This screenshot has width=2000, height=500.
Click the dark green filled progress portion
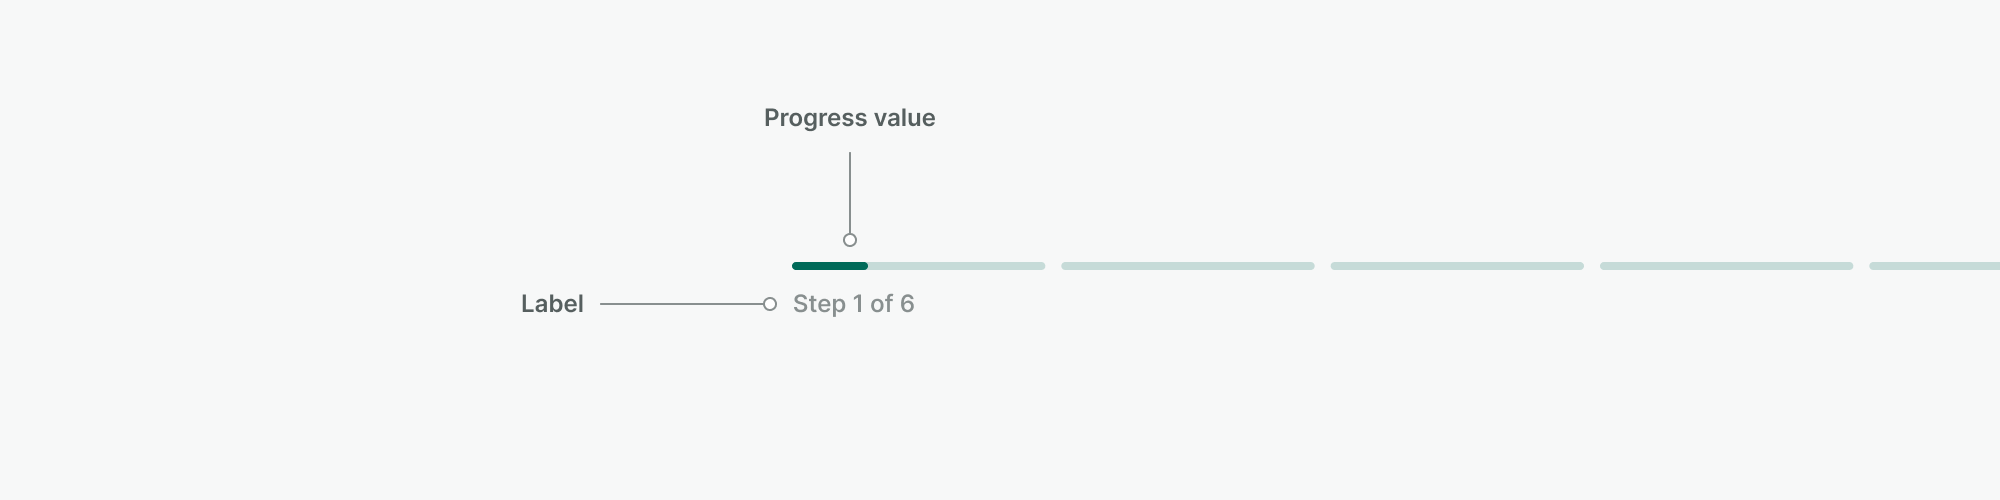pyautogui.click(x=829, y=266)
